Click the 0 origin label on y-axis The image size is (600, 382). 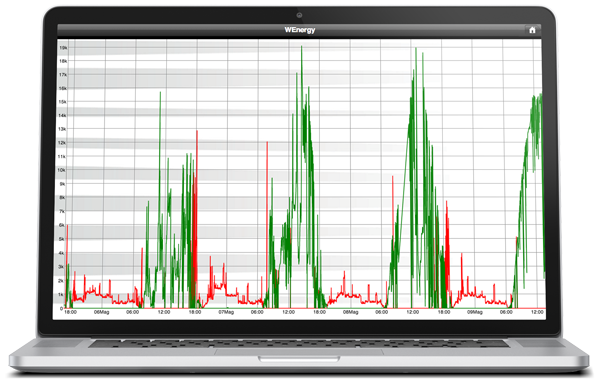point(61,308)
